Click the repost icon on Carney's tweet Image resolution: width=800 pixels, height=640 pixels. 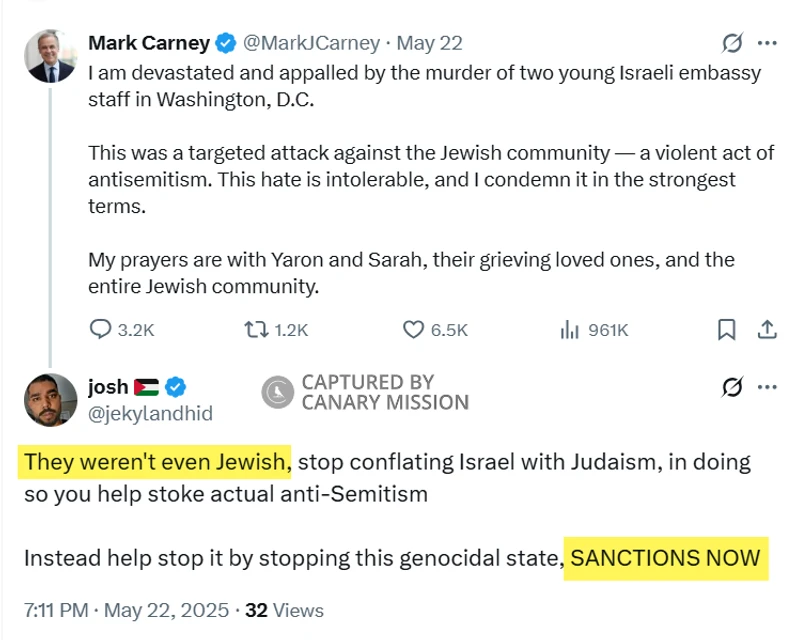[x=256, y=329]
